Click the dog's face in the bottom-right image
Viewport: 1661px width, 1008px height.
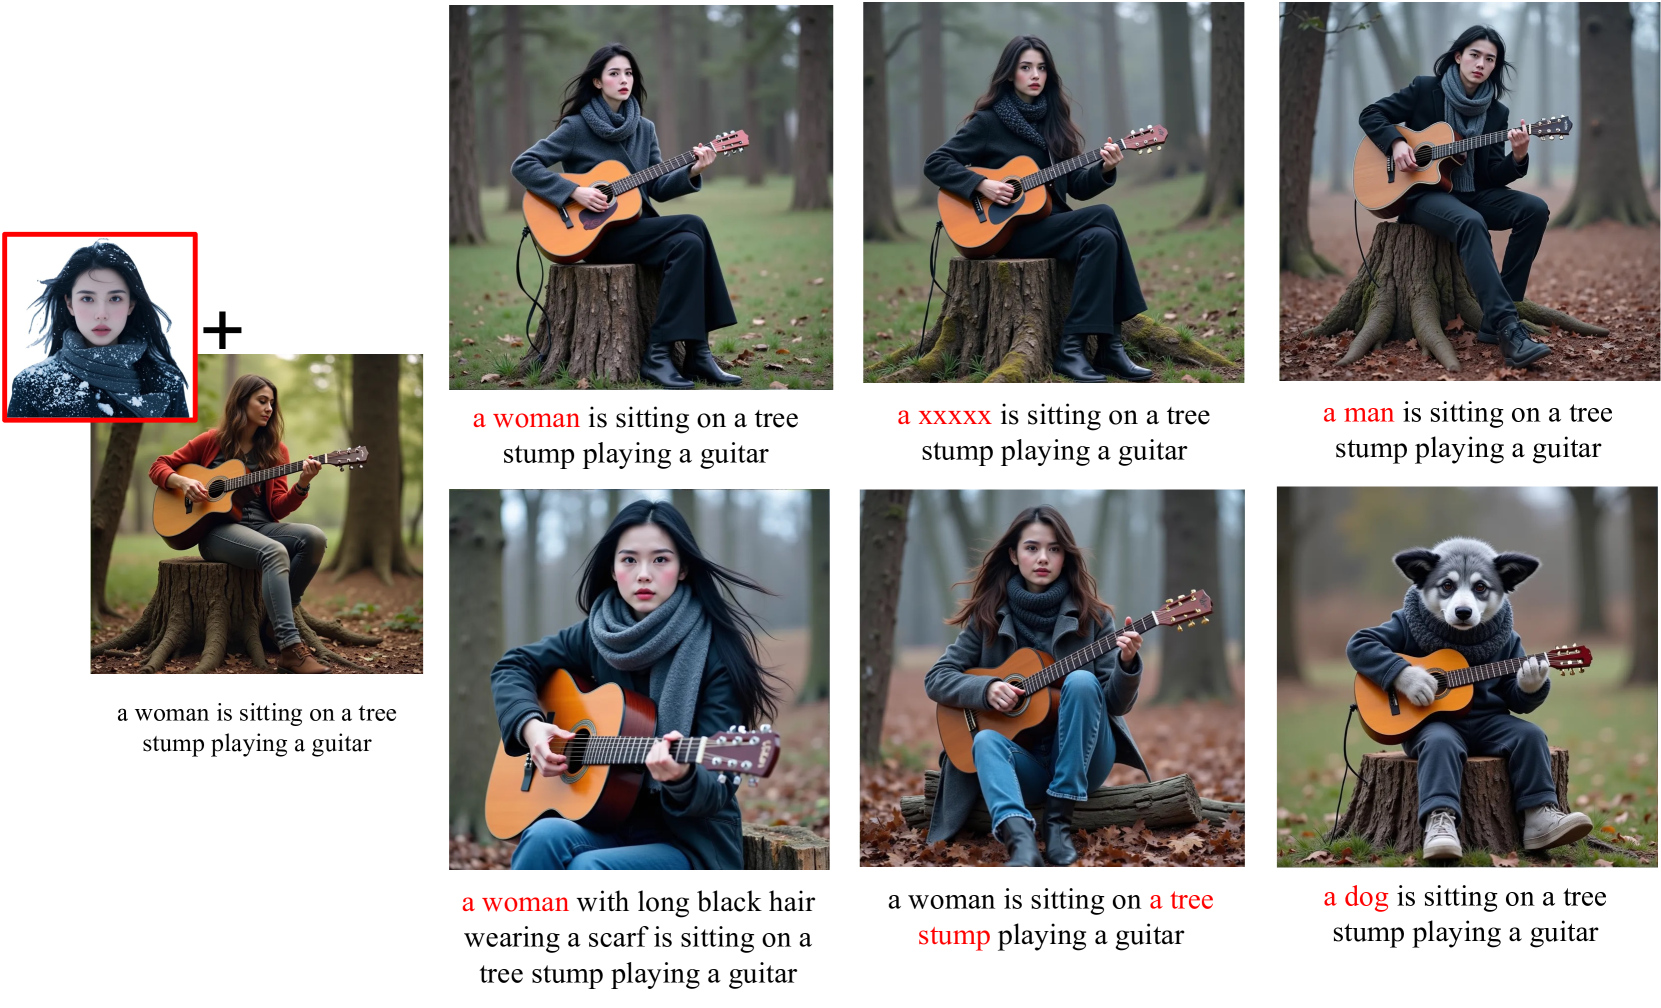(x=1463, y=587)
